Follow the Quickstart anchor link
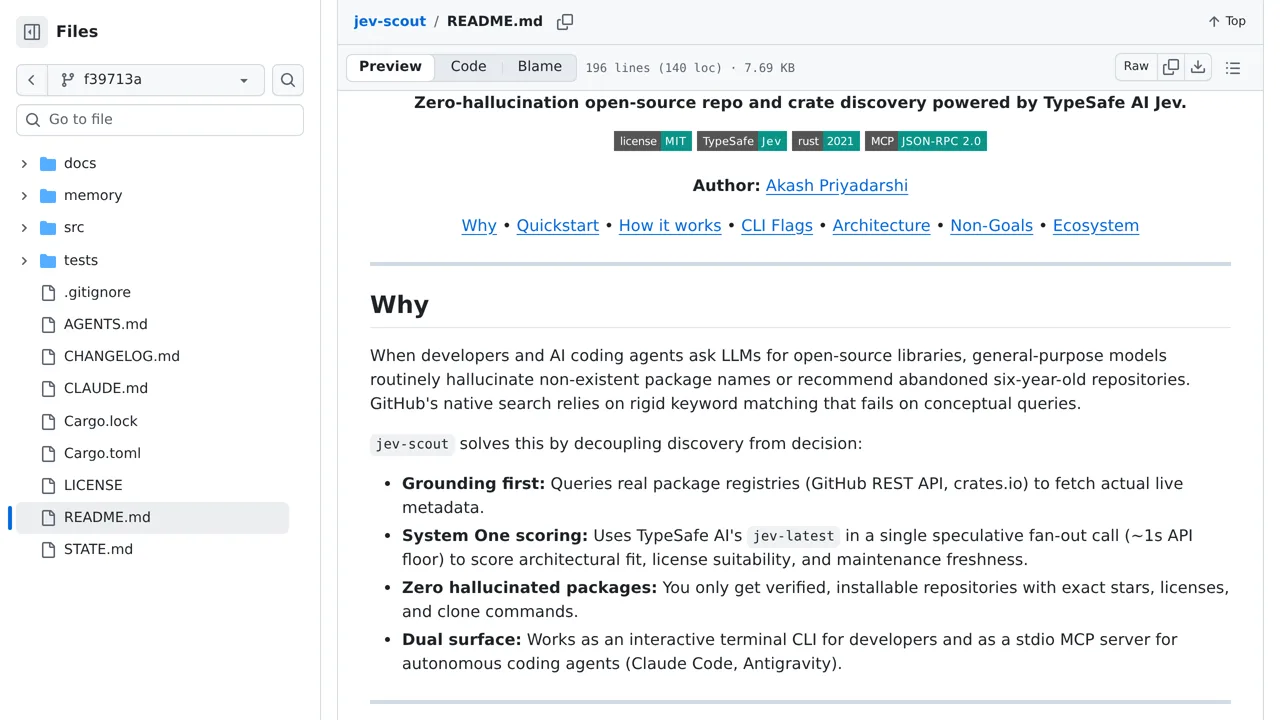 click(x=558, y=225)
